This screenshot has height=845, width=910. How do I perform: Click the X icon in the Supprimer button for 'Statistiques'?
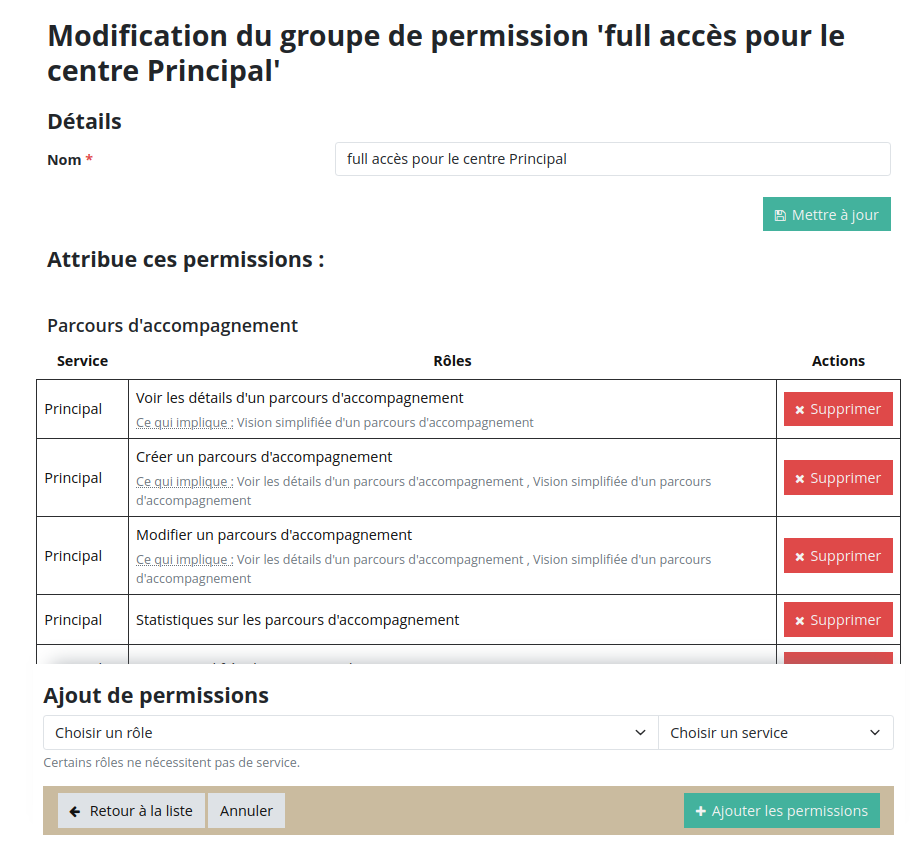coord(800,621)
